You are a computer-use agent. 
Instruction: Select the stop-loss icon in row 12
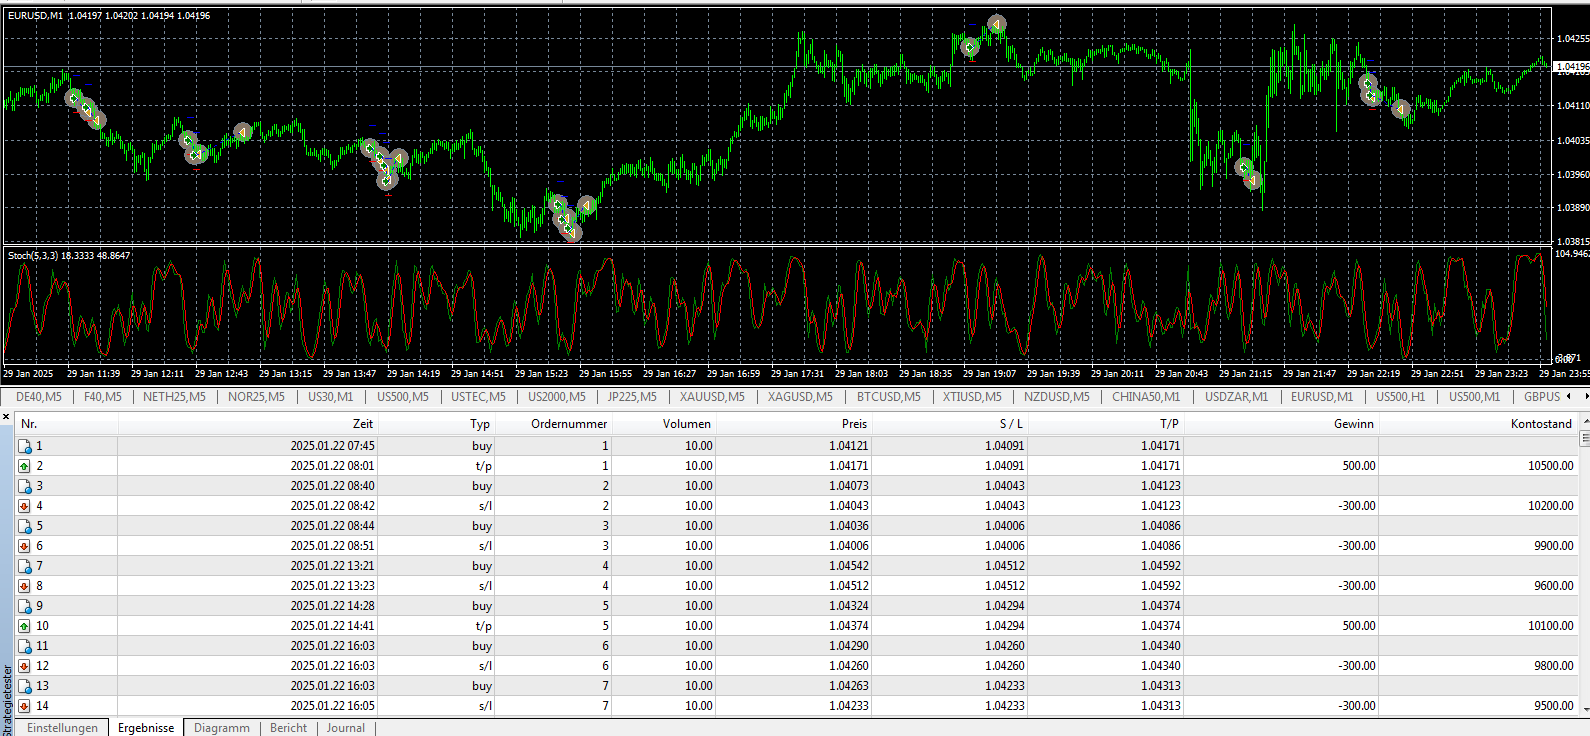[x=25, y=666]
